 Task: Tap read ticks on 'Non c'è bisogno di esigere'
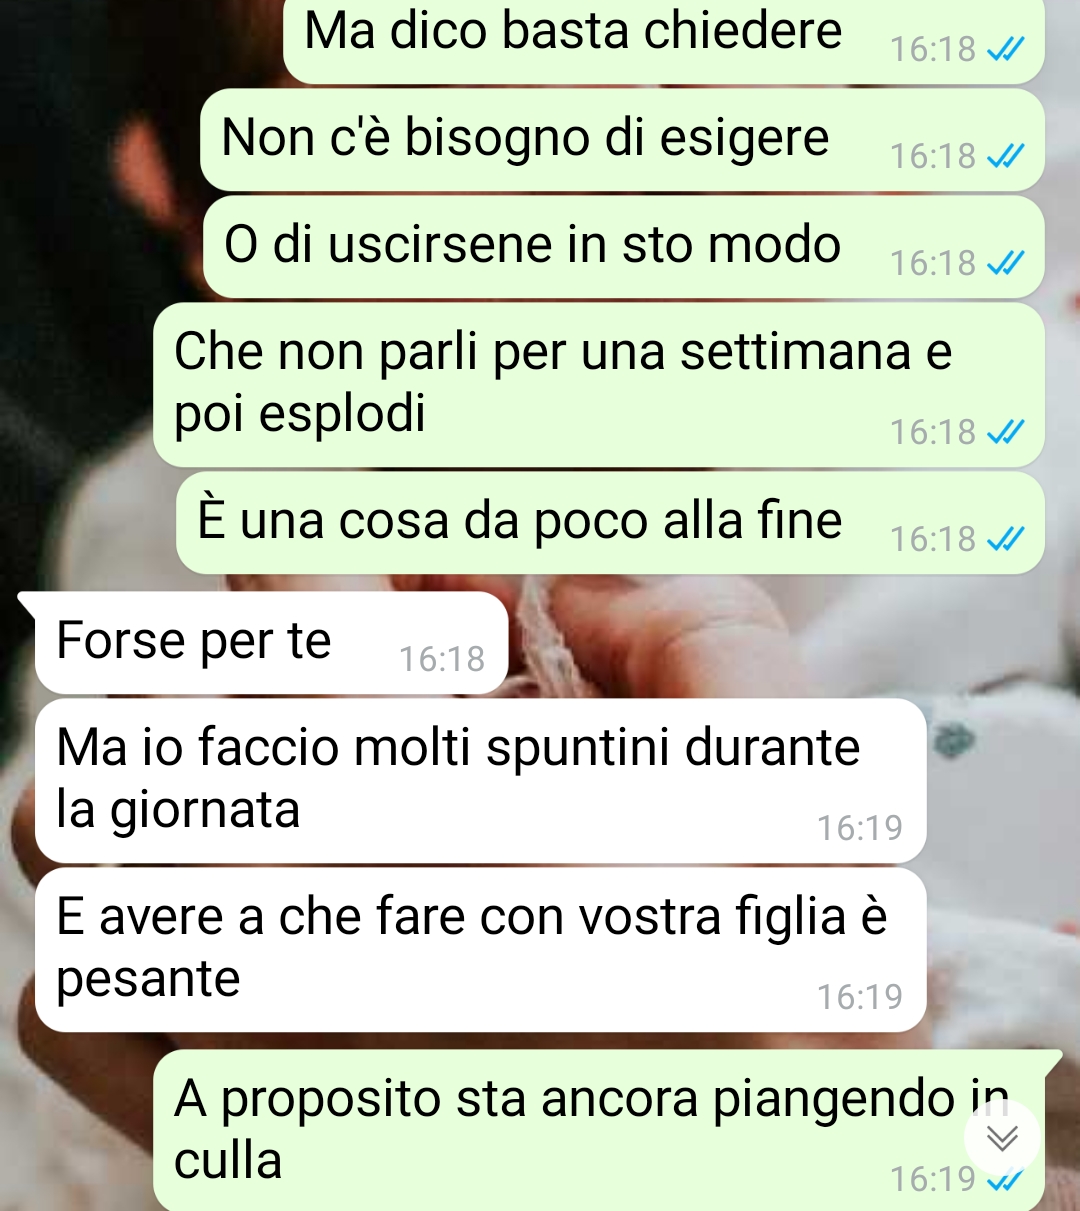click(1005, 156)
